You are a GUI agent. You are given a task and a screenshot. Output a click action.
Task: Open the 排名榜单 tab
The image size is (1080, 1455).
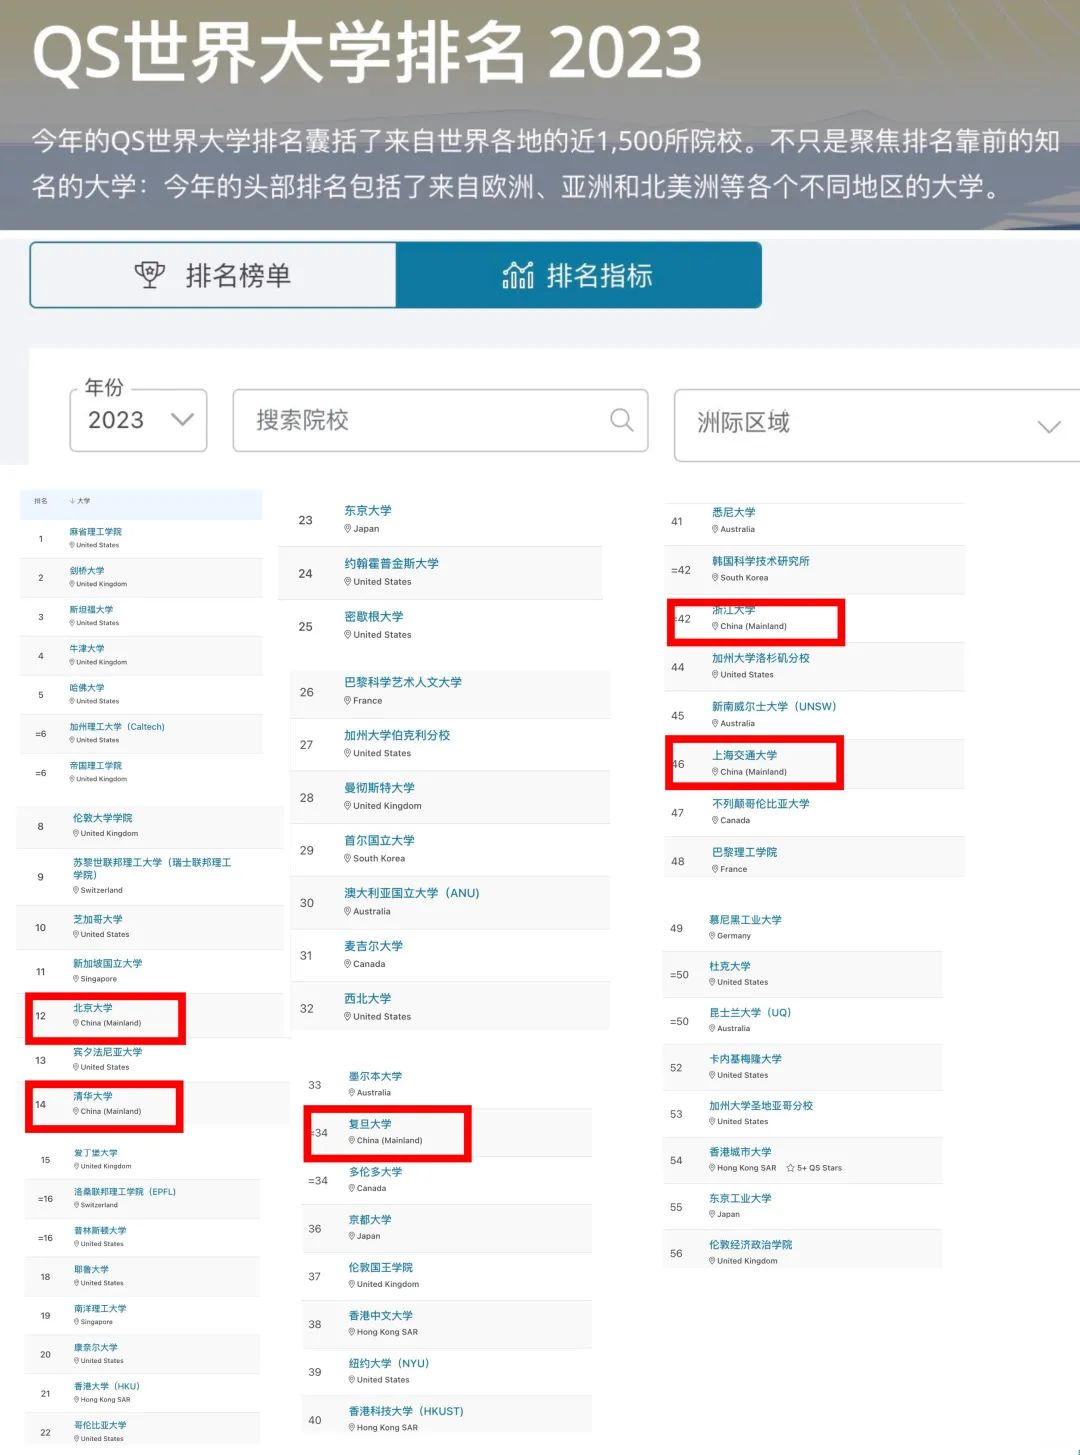pyautogui.click(x=213, y=275)
